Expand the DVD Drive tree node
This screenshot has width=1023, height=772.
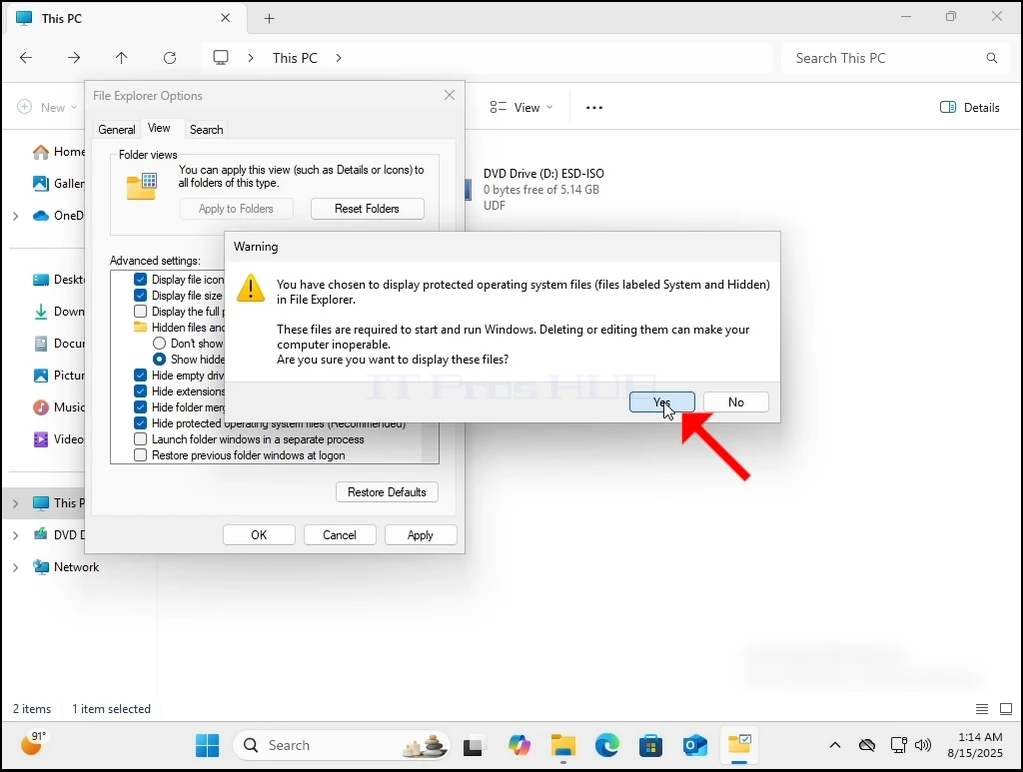point(16,535)
